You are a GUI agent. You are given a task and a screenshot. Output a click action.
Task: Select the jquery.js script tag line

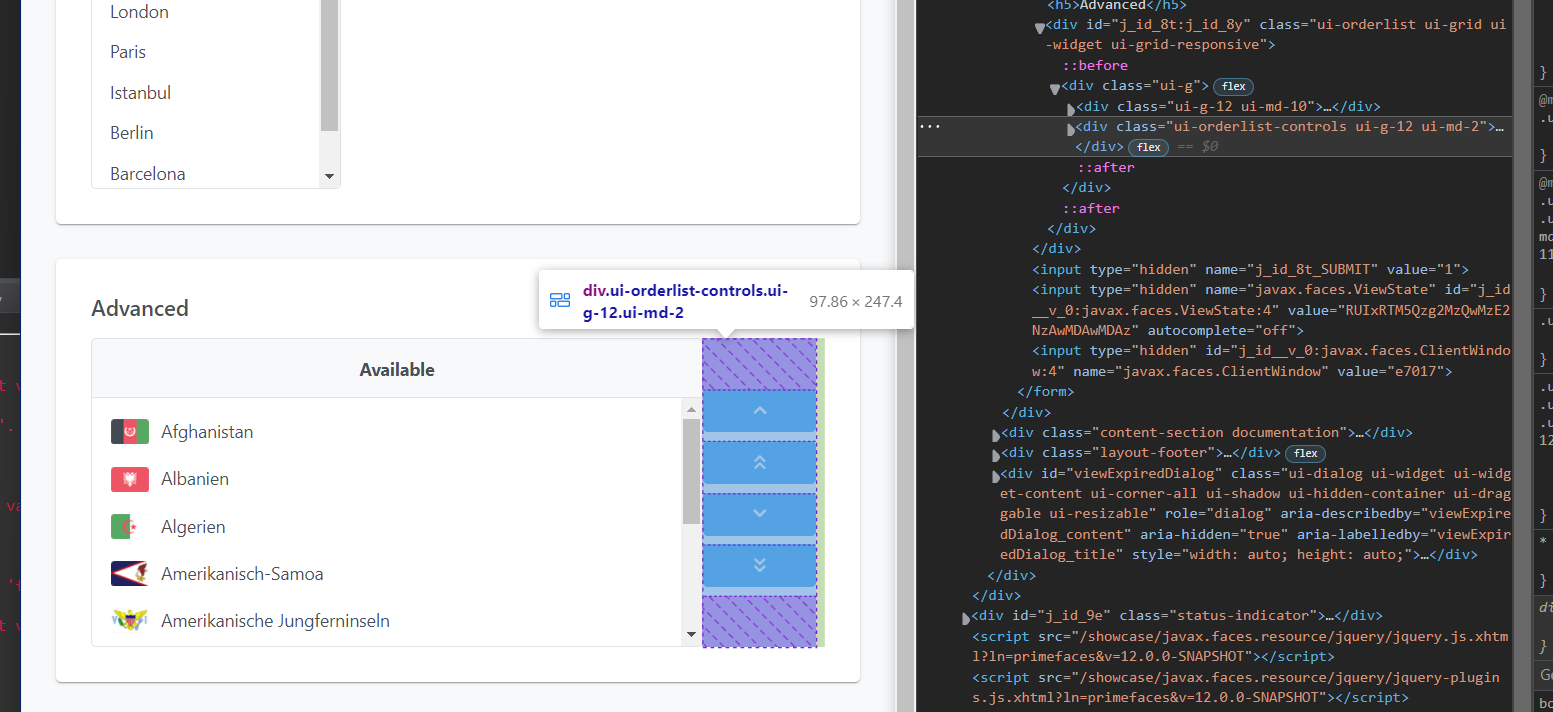point(1241,646)
